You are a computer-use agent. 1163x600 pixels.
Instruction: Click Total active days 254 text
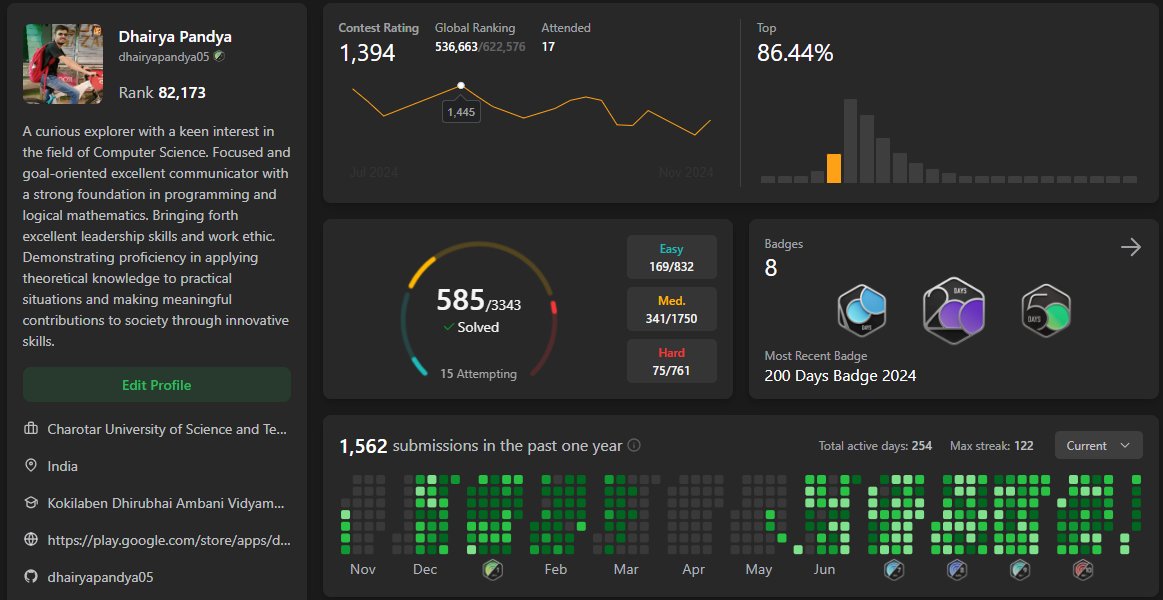[875, 446]
